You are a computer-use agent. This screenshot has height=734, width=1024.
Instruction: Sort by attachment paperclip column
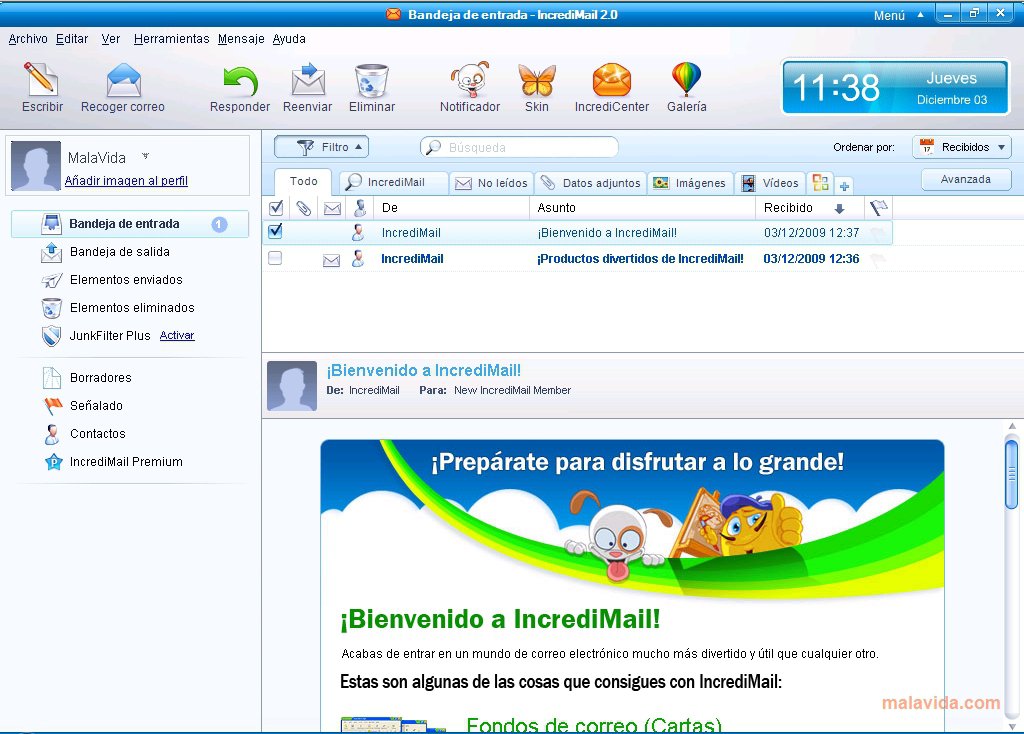(x=303, y=208)
